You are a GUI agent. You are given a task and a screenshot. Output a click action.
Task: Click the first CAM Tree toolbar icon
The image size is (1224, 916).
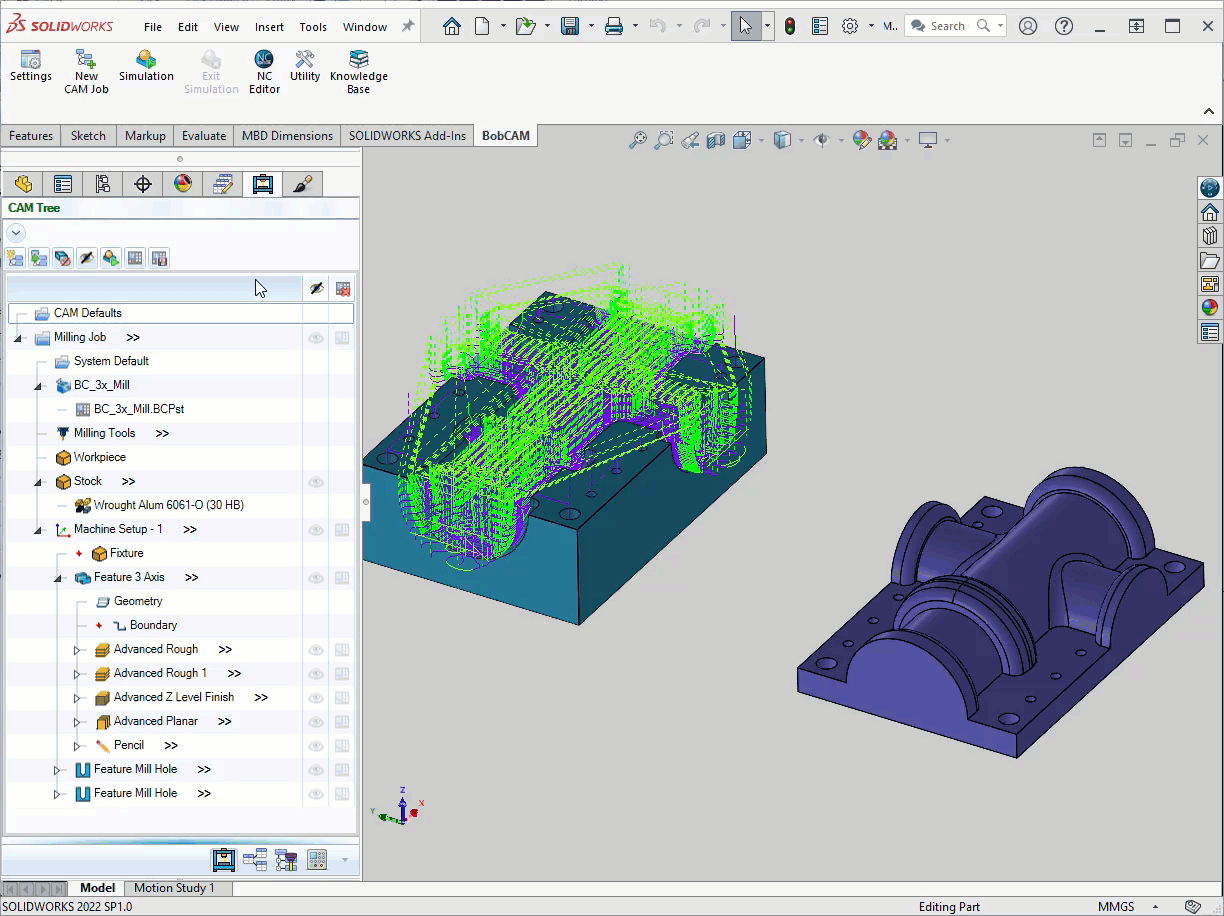[15, 258]
